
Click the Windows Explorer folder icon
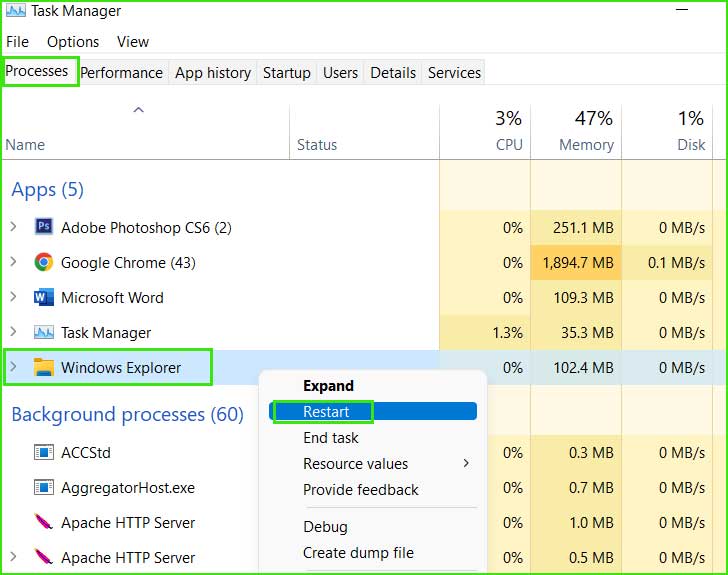(44, 367)
